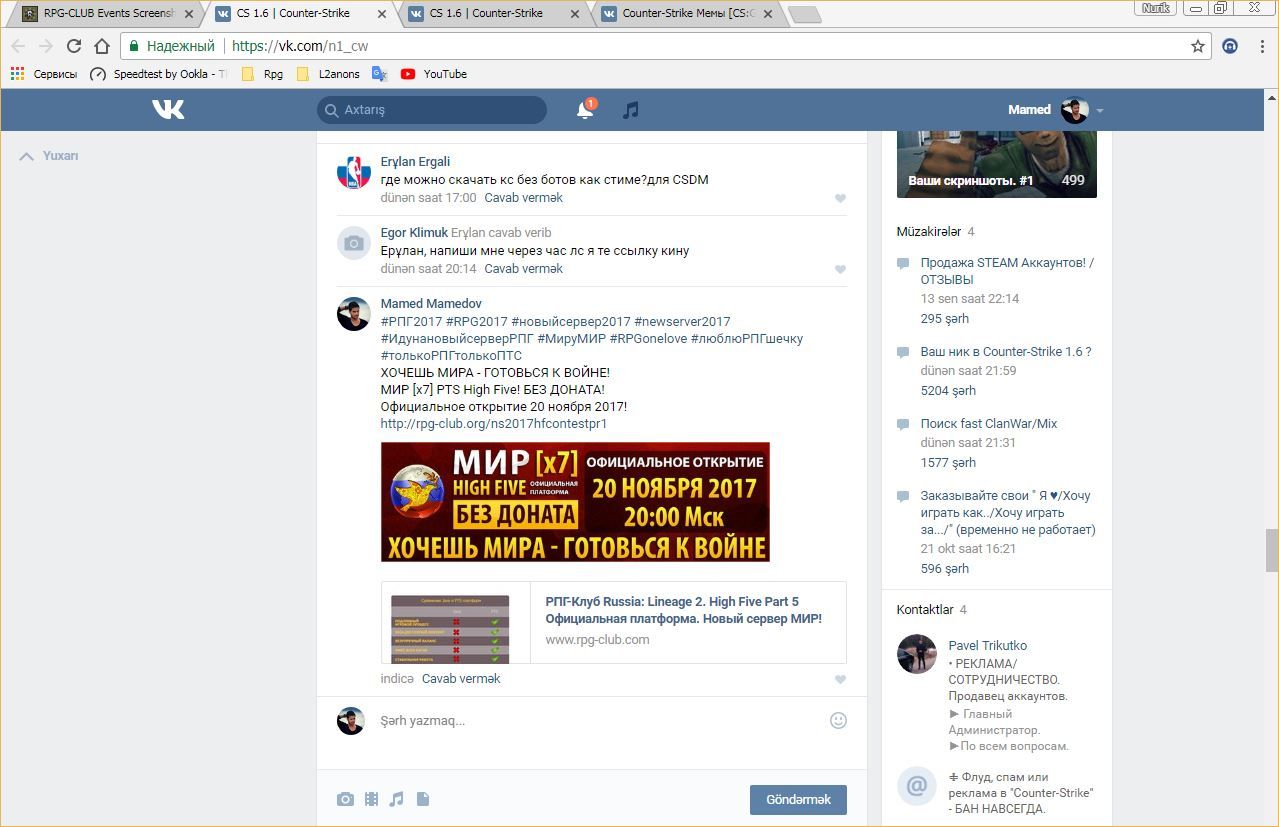Open the МИР x7 banner image
Screen dimensions: 1279x827
(575, 502)
